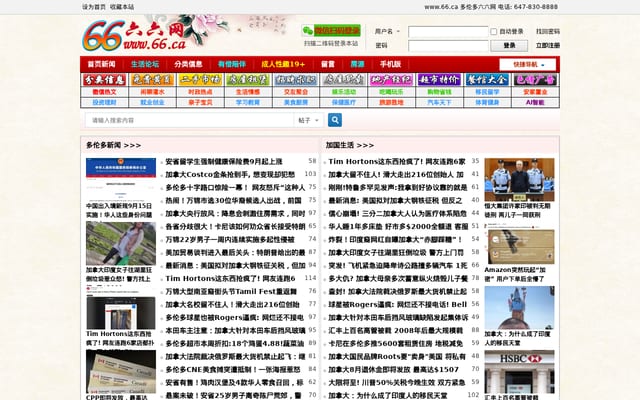Open the AI智能 forum category link
The image size is (640, 400).
(x=535, y=102)
